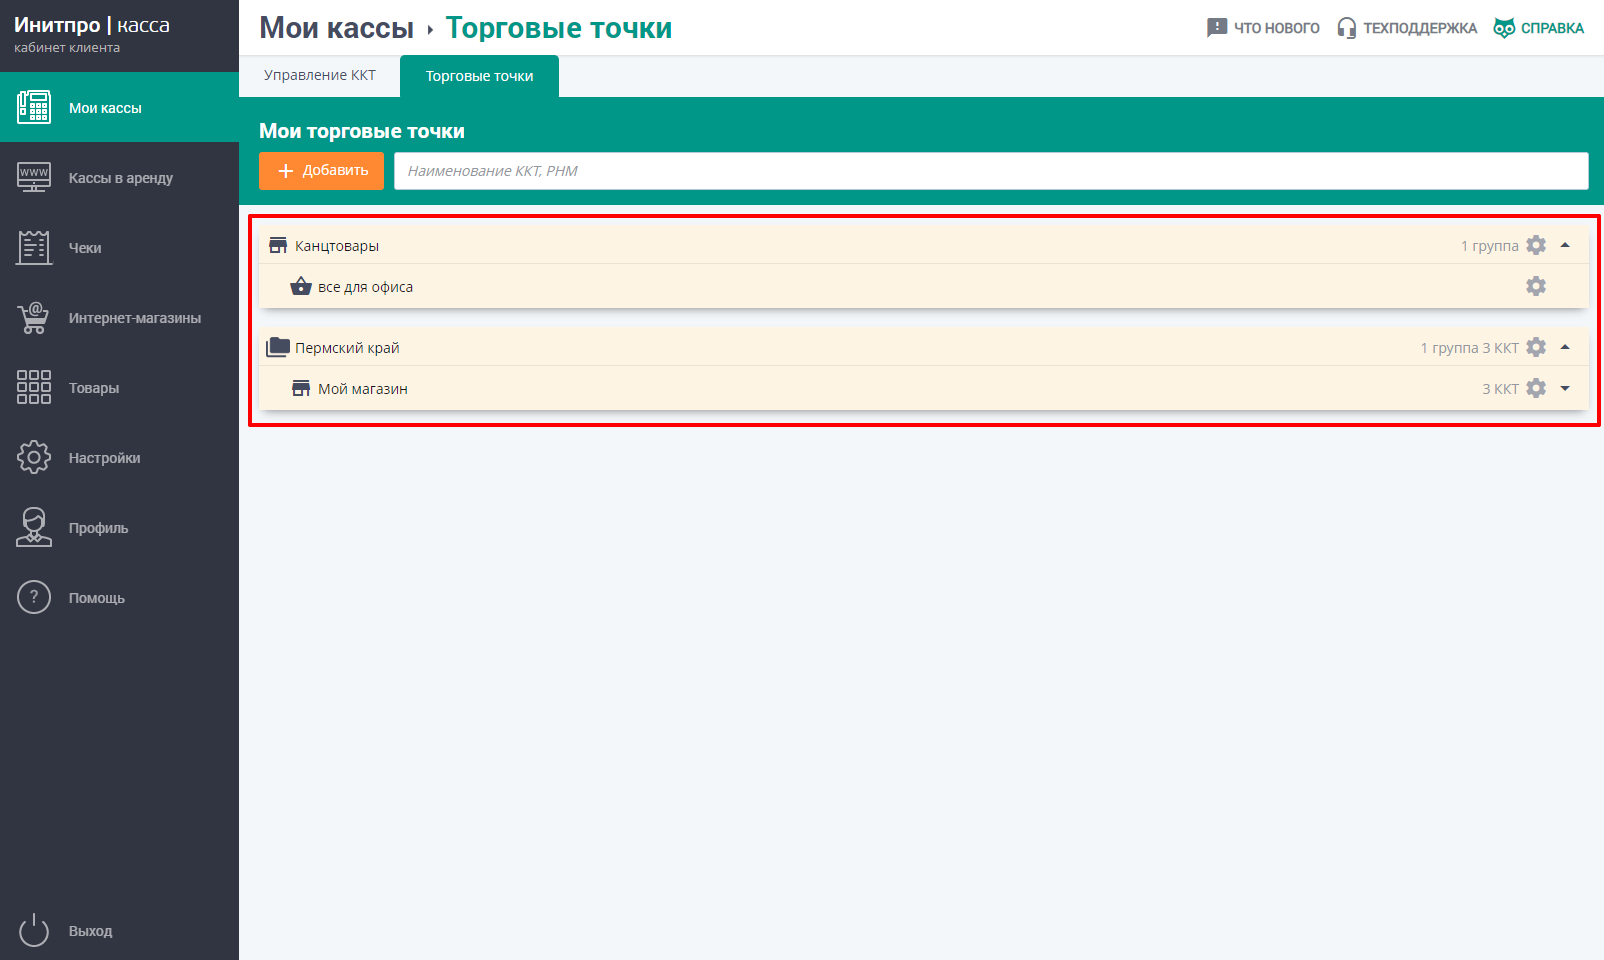Open settings gear for Пермский край row
This screenshot has width=1604, height=960.
click(1536, 347)
